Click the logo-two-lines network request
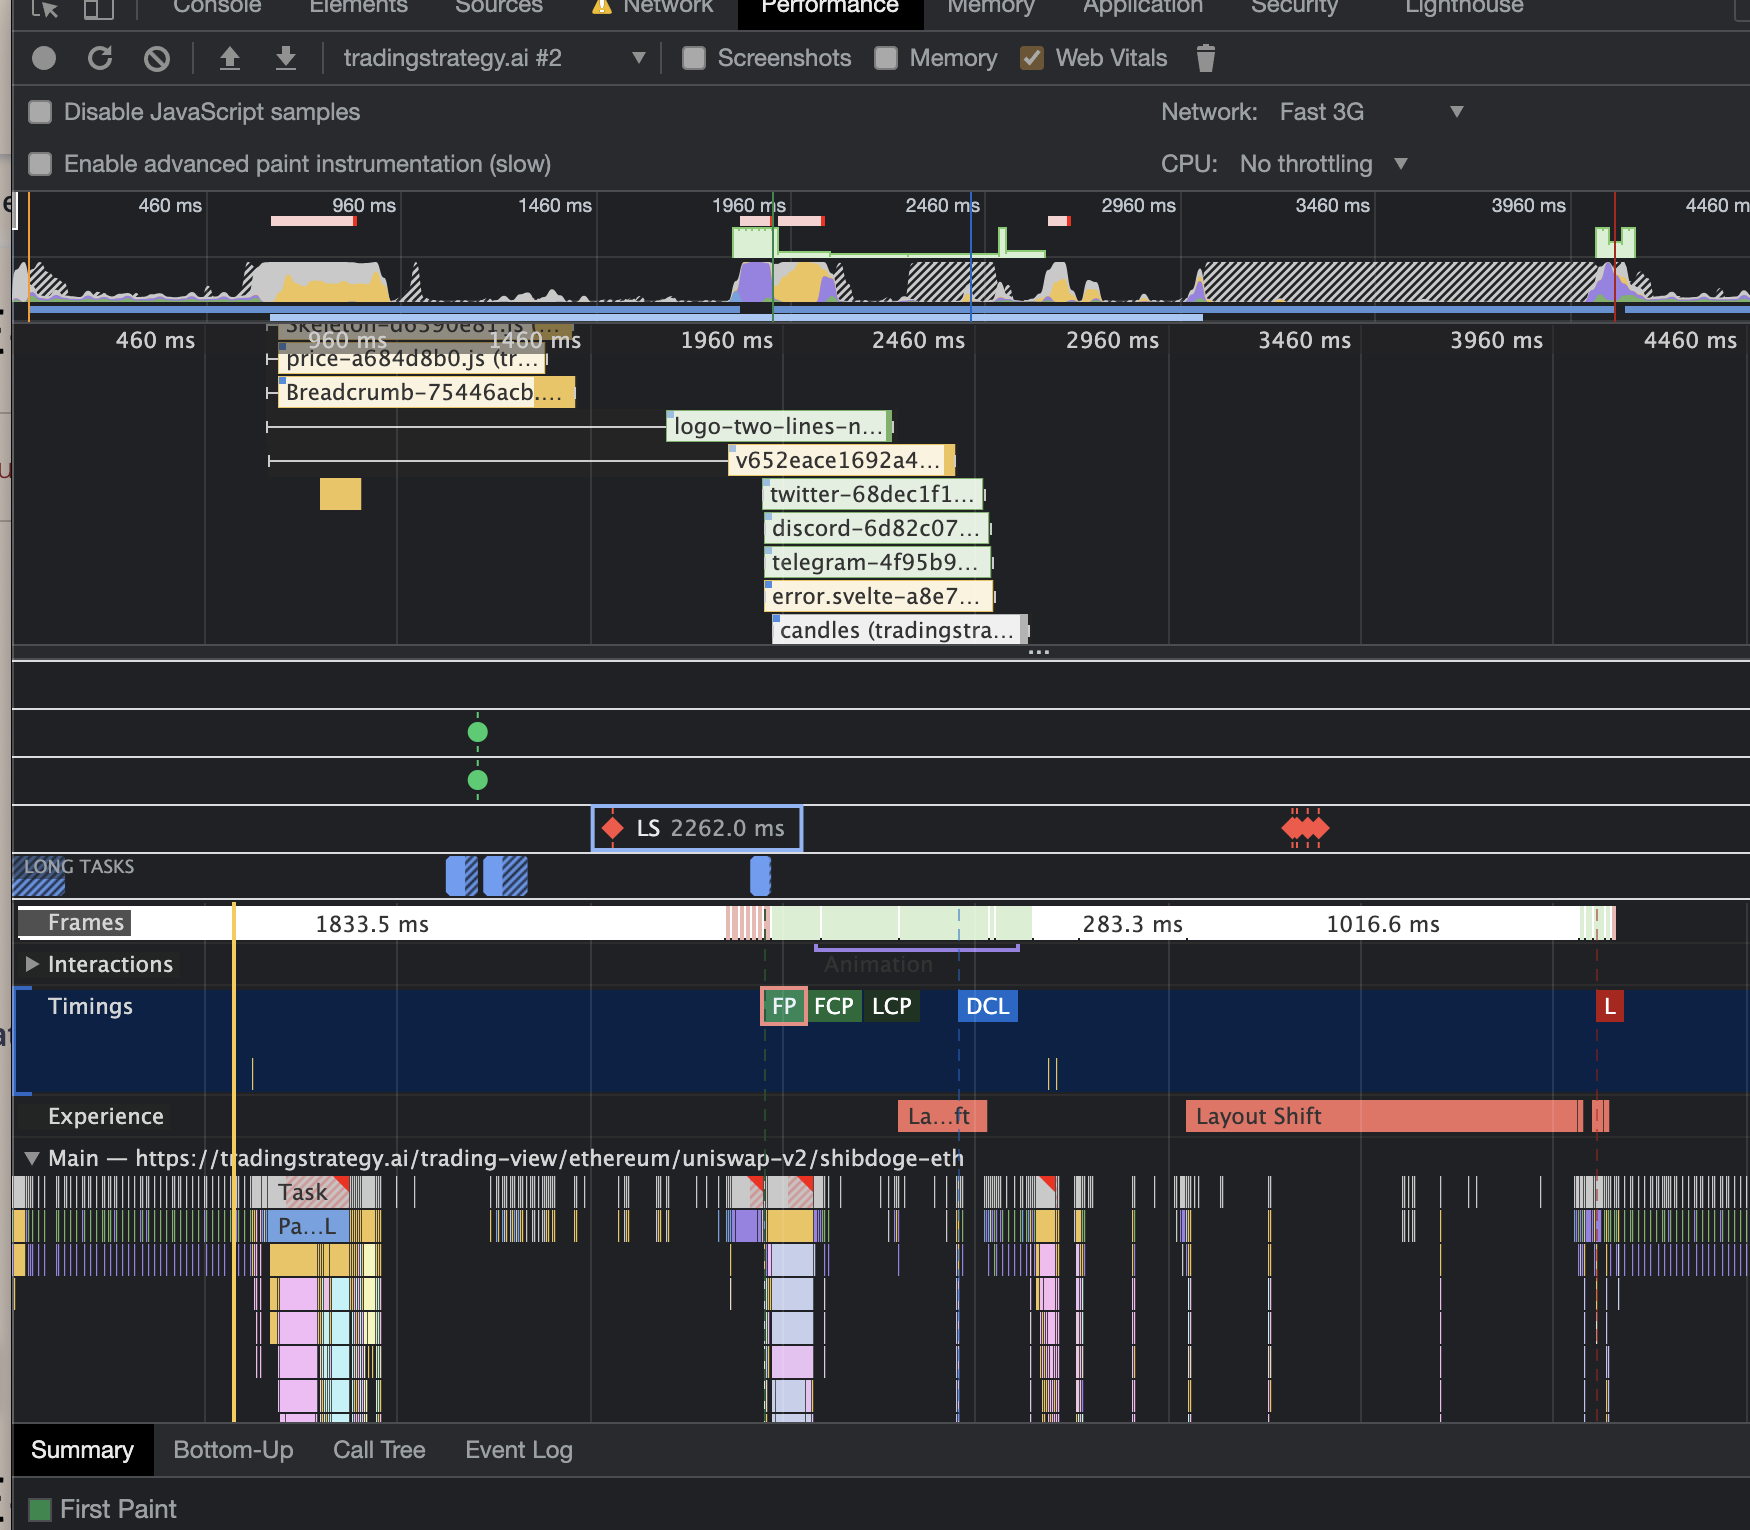This screenshot has width=1750, height=1530. (779, 426)
